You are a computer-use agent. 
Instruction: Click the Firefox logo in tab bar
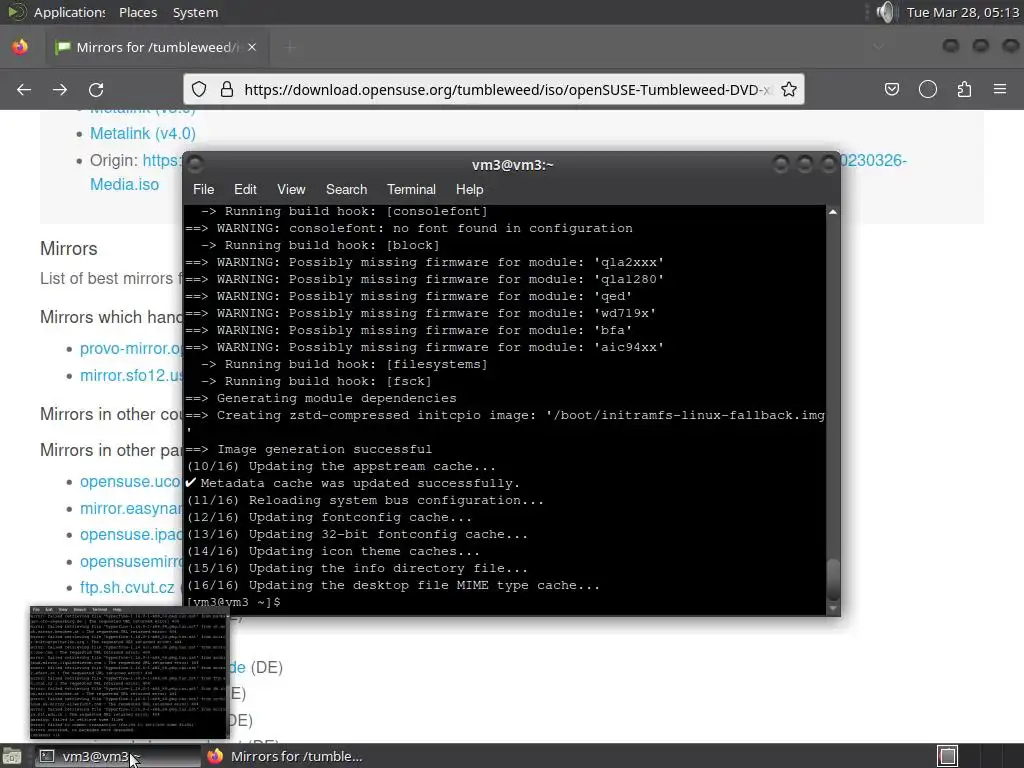pos(20,47)
